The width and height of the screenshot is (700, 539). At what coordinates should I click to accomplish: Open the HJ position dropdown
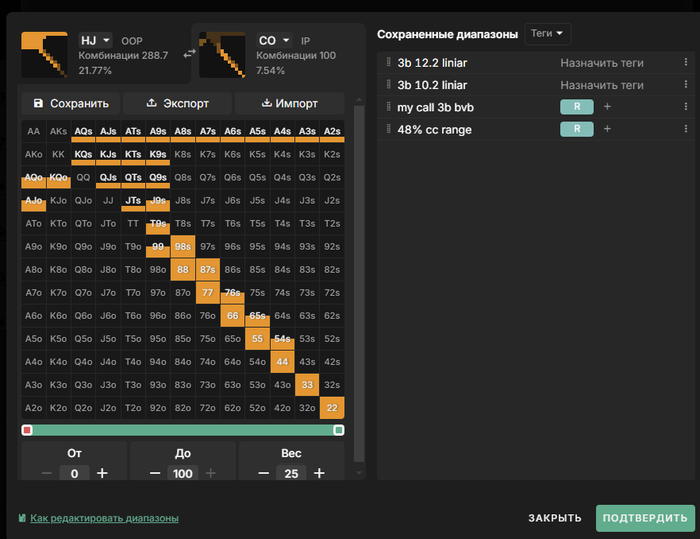point(95,41)
